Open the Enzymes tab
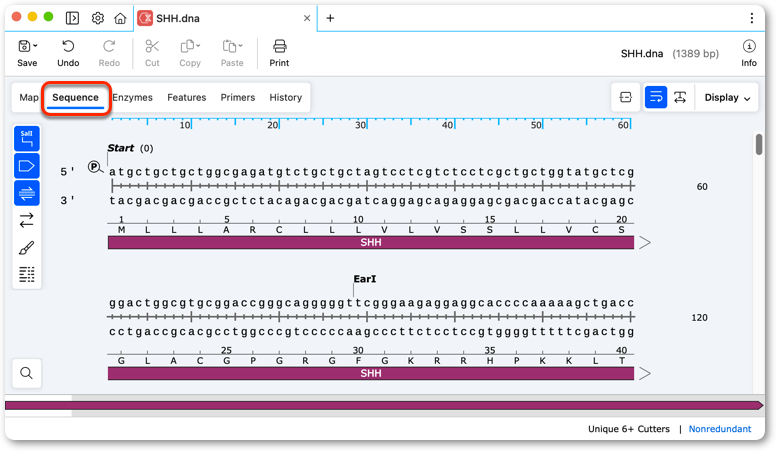Image resolution: width=776 pixels, height=451 pixels. (x=132, y=98)
